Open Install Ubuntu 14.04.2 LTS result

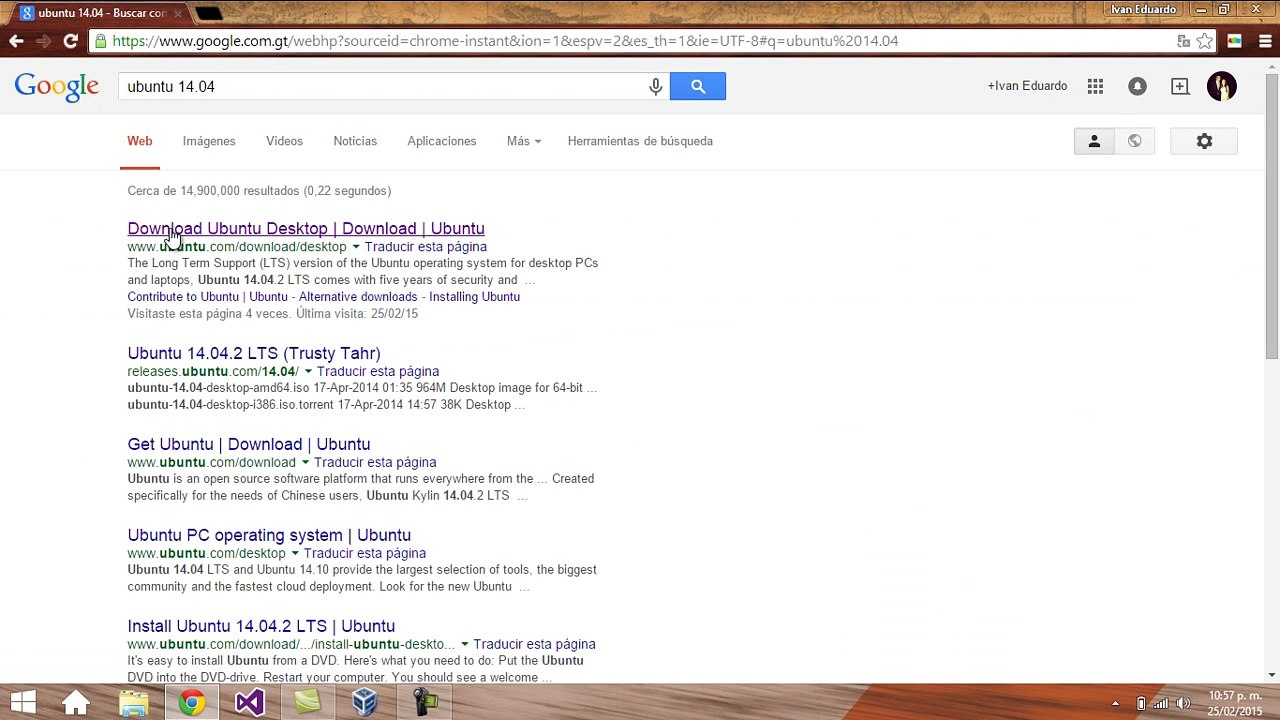[x=261, y=627]
